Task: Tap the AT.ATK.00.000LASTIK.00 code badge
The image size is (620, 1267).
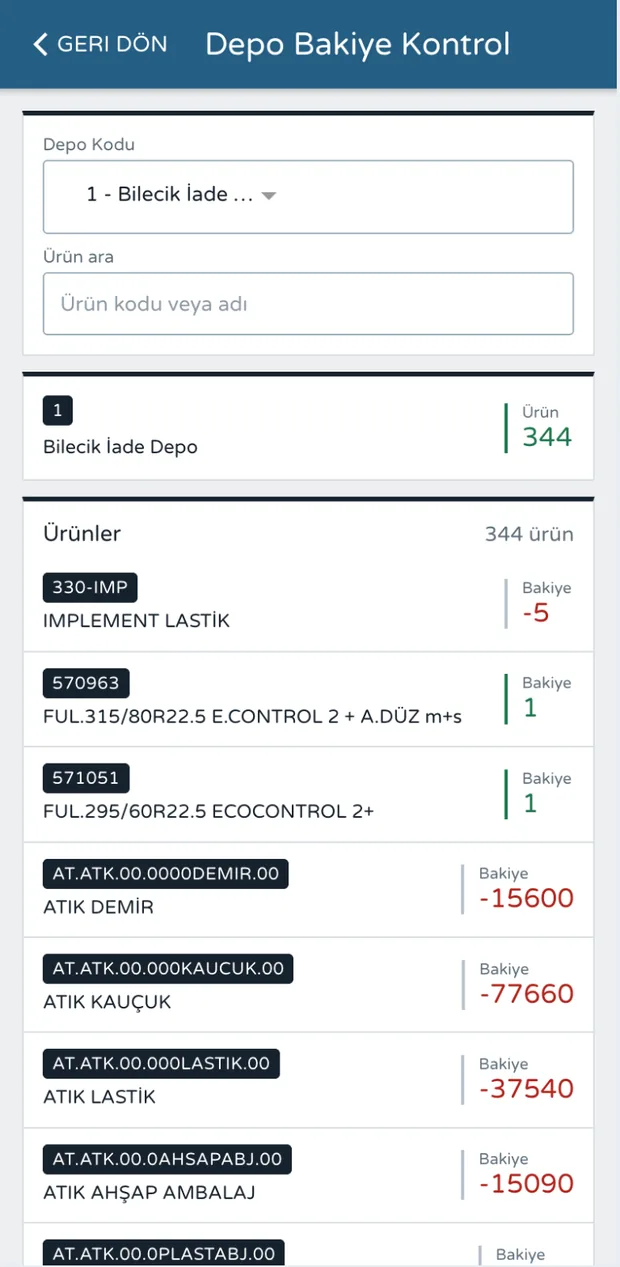Action: point(161,1063)
